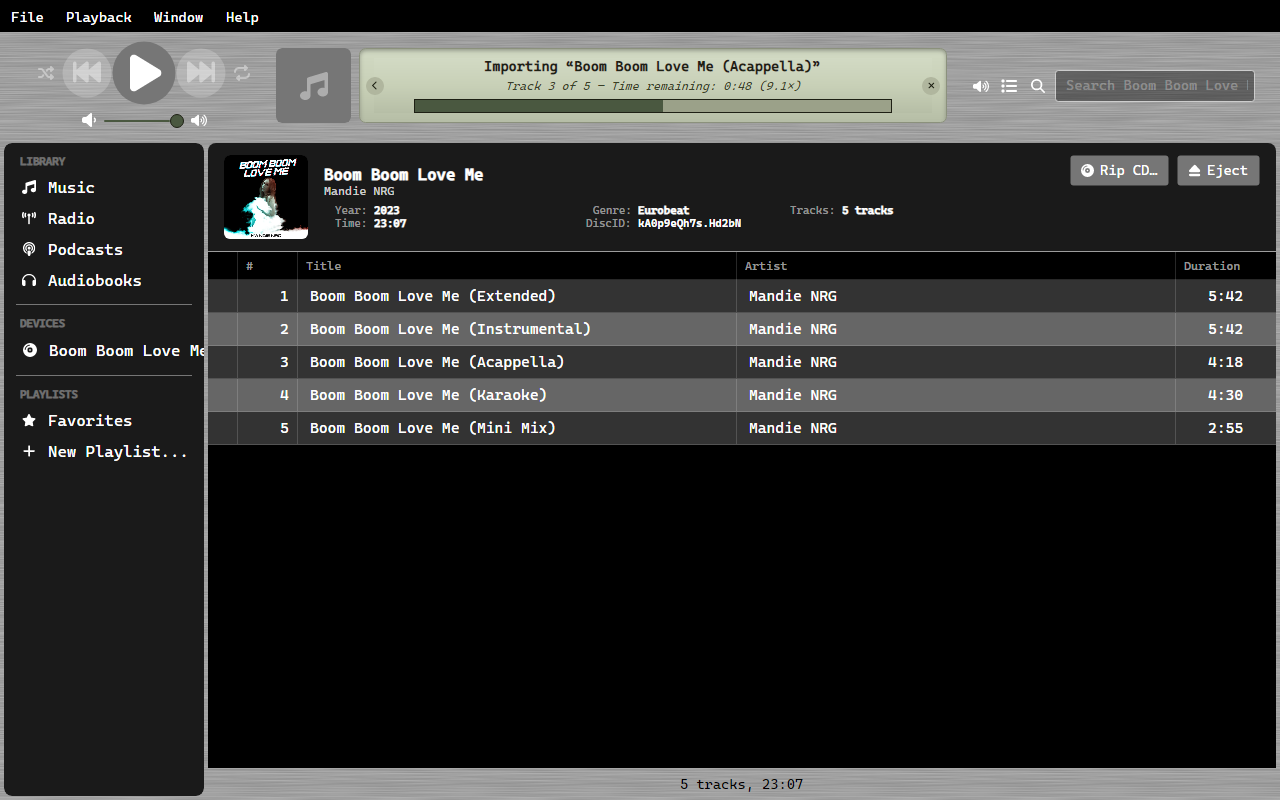Image resolution: width=1280 pixels, height=800 pixels.
Task: Sort by the # column header
Action: point(267,266)
